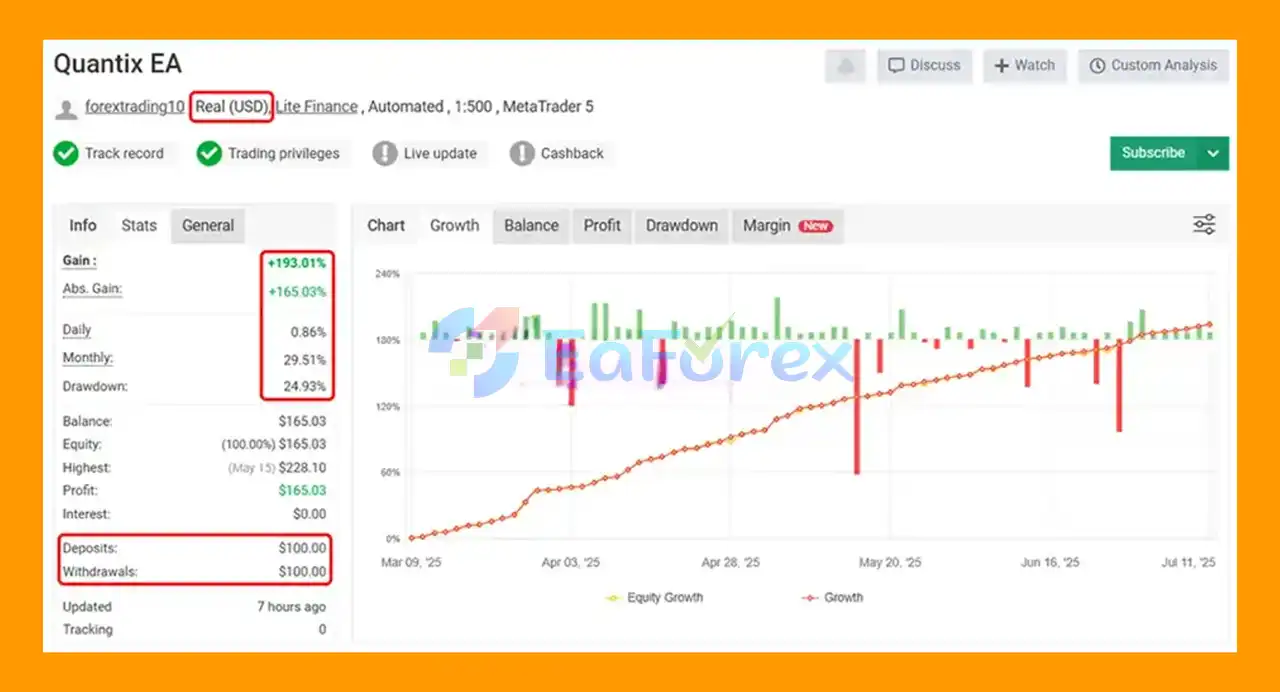Click the Quantix EA title
Image resolution: width=1280 pixels, height=692 pixels.
point(118,64)
